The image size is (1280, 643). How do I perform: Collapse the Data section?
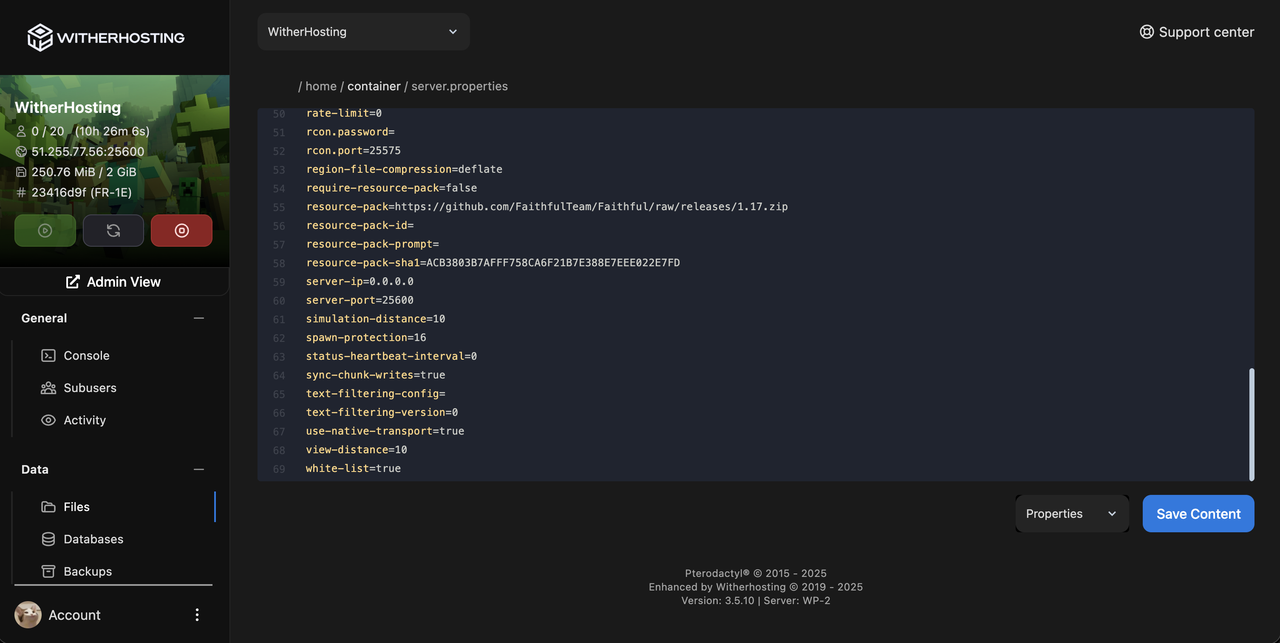[x=199, y=469]
